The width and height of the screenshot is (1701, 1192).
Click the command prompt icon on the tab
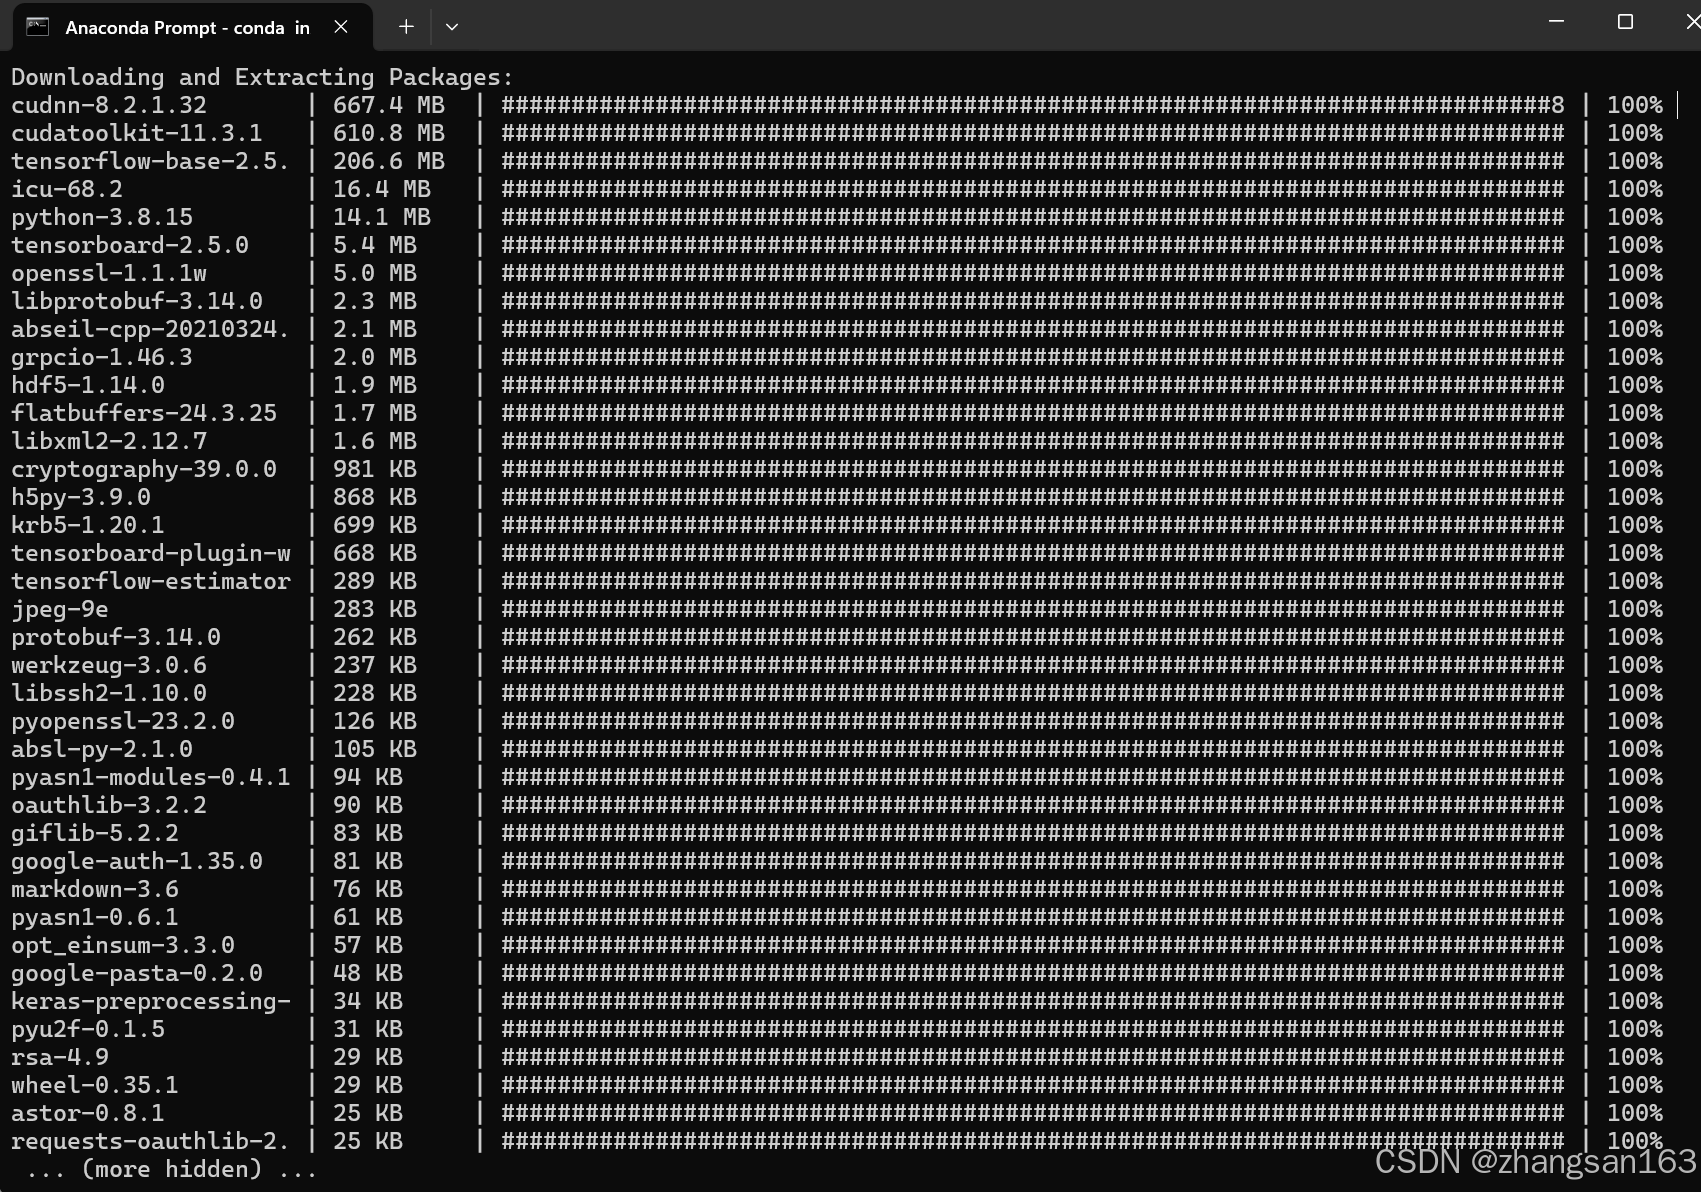(x=38, y=26)
